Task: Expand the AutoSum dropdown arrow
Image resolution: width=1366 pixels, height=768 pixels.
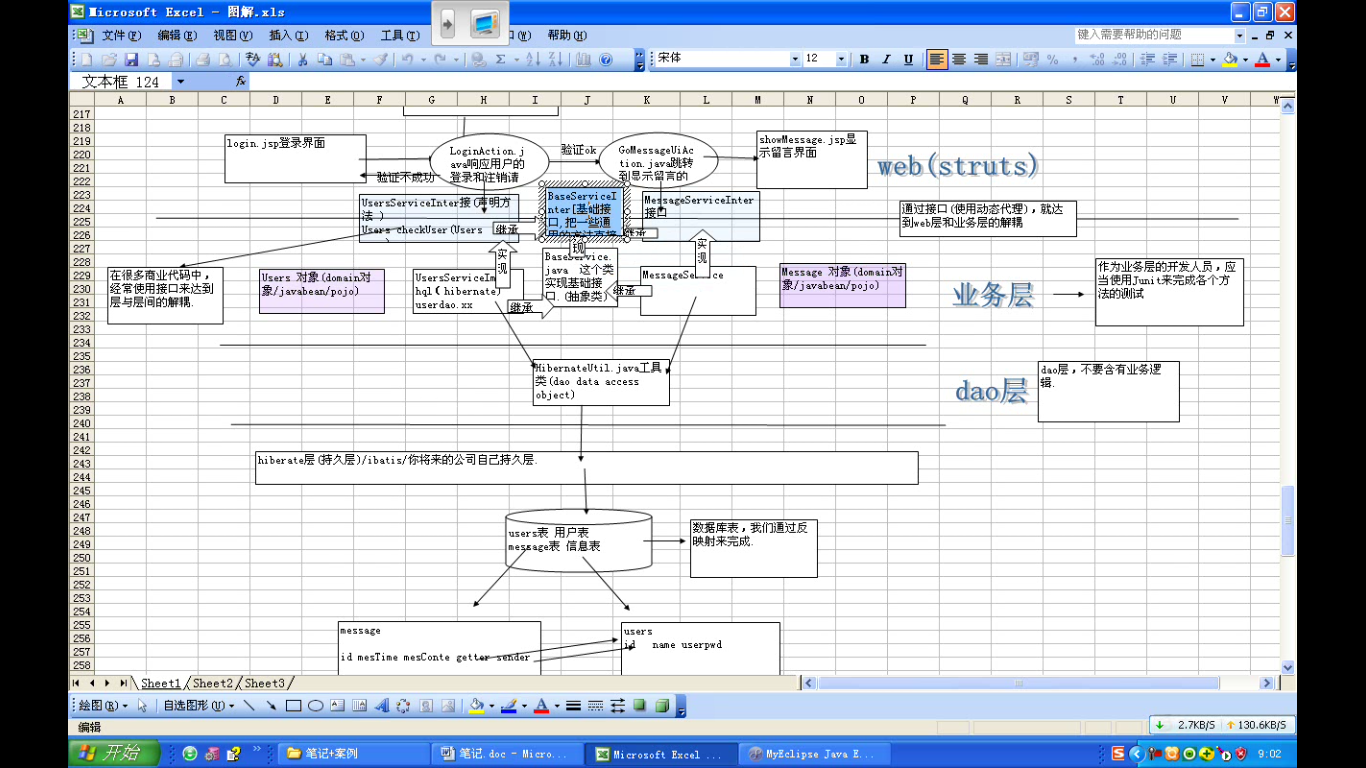Action: click(x=516, y=59)
